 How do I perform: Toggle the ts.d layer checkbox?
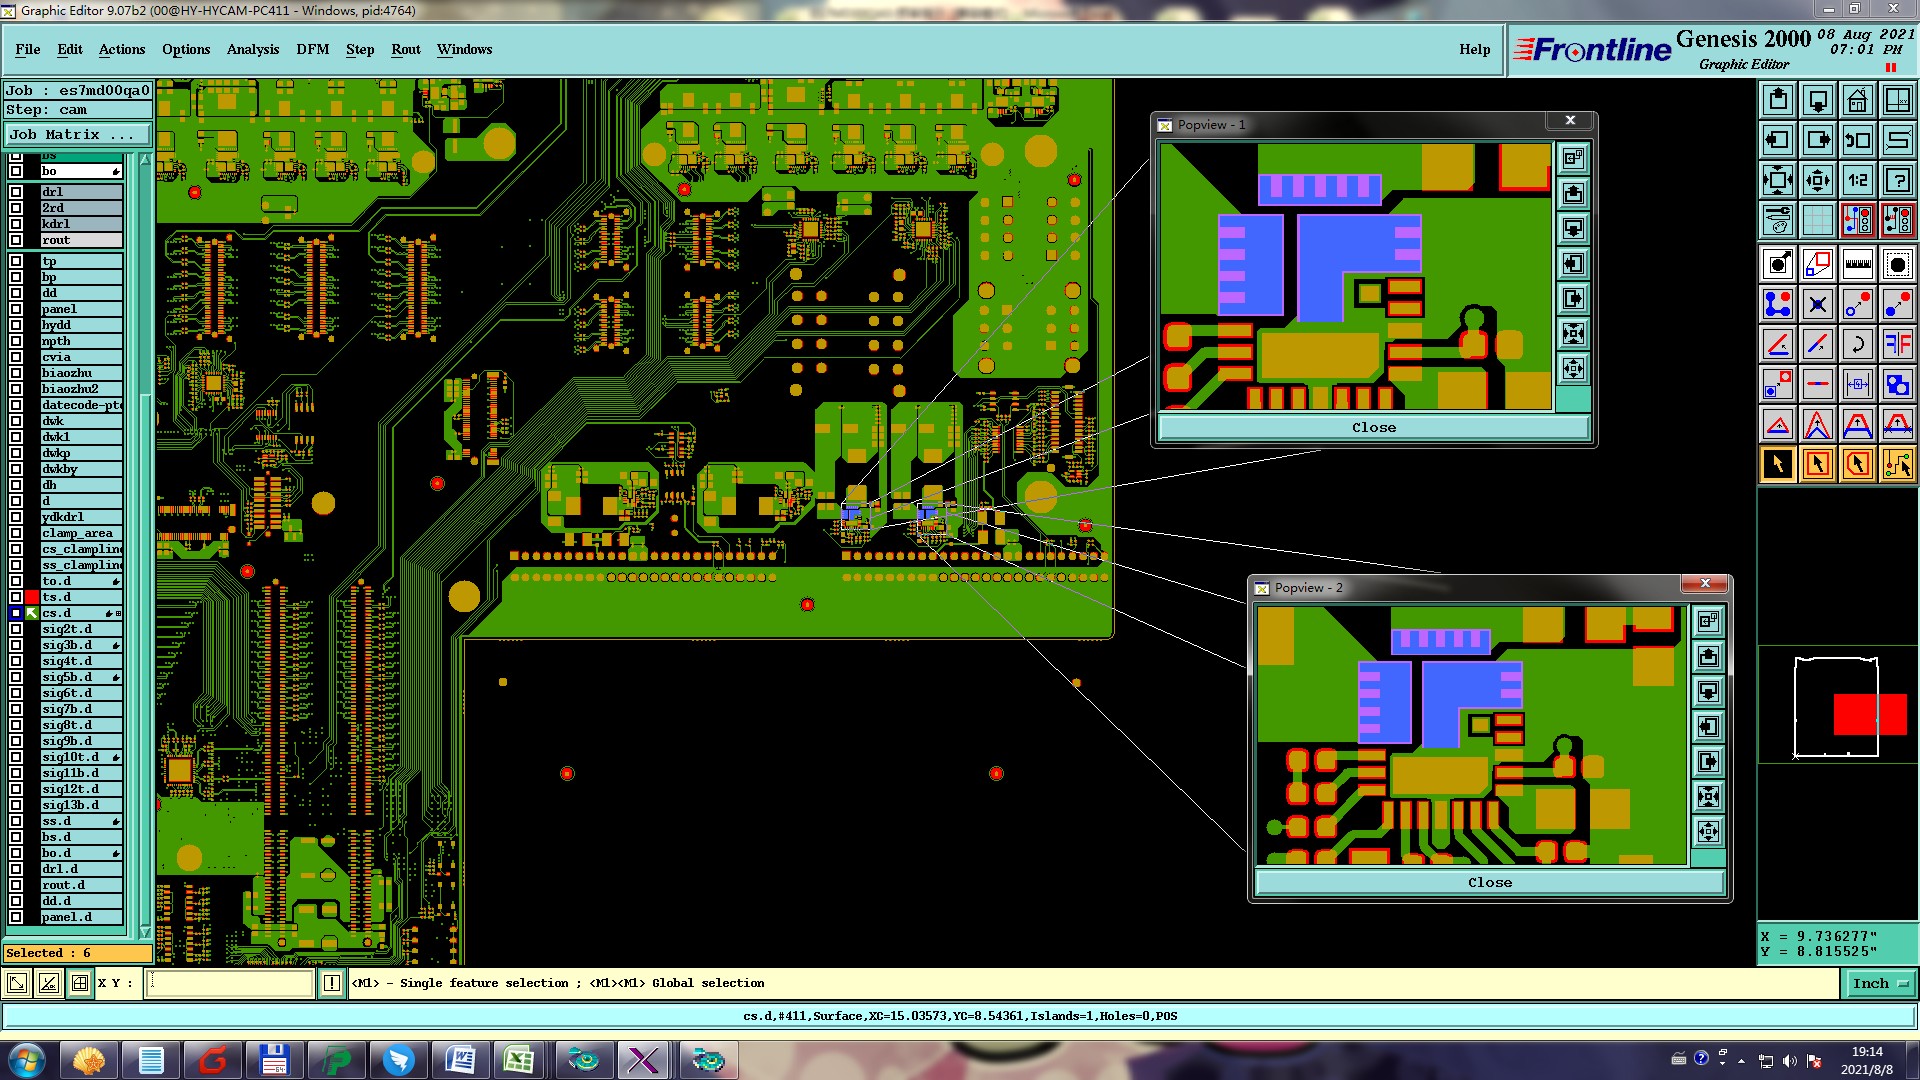pyautogui.click(x=16, y=597)
